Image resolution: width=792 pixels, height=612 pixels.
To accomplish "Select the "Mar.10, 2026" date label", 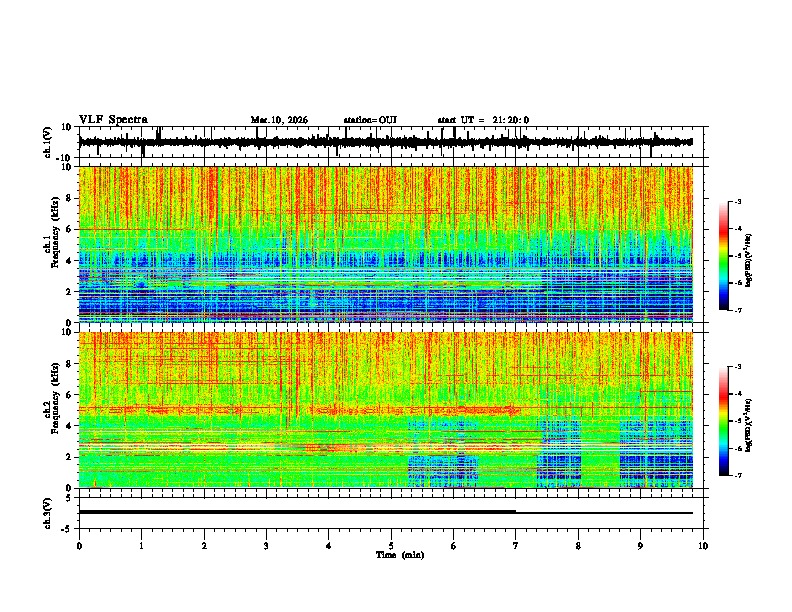I will [279, 120].
